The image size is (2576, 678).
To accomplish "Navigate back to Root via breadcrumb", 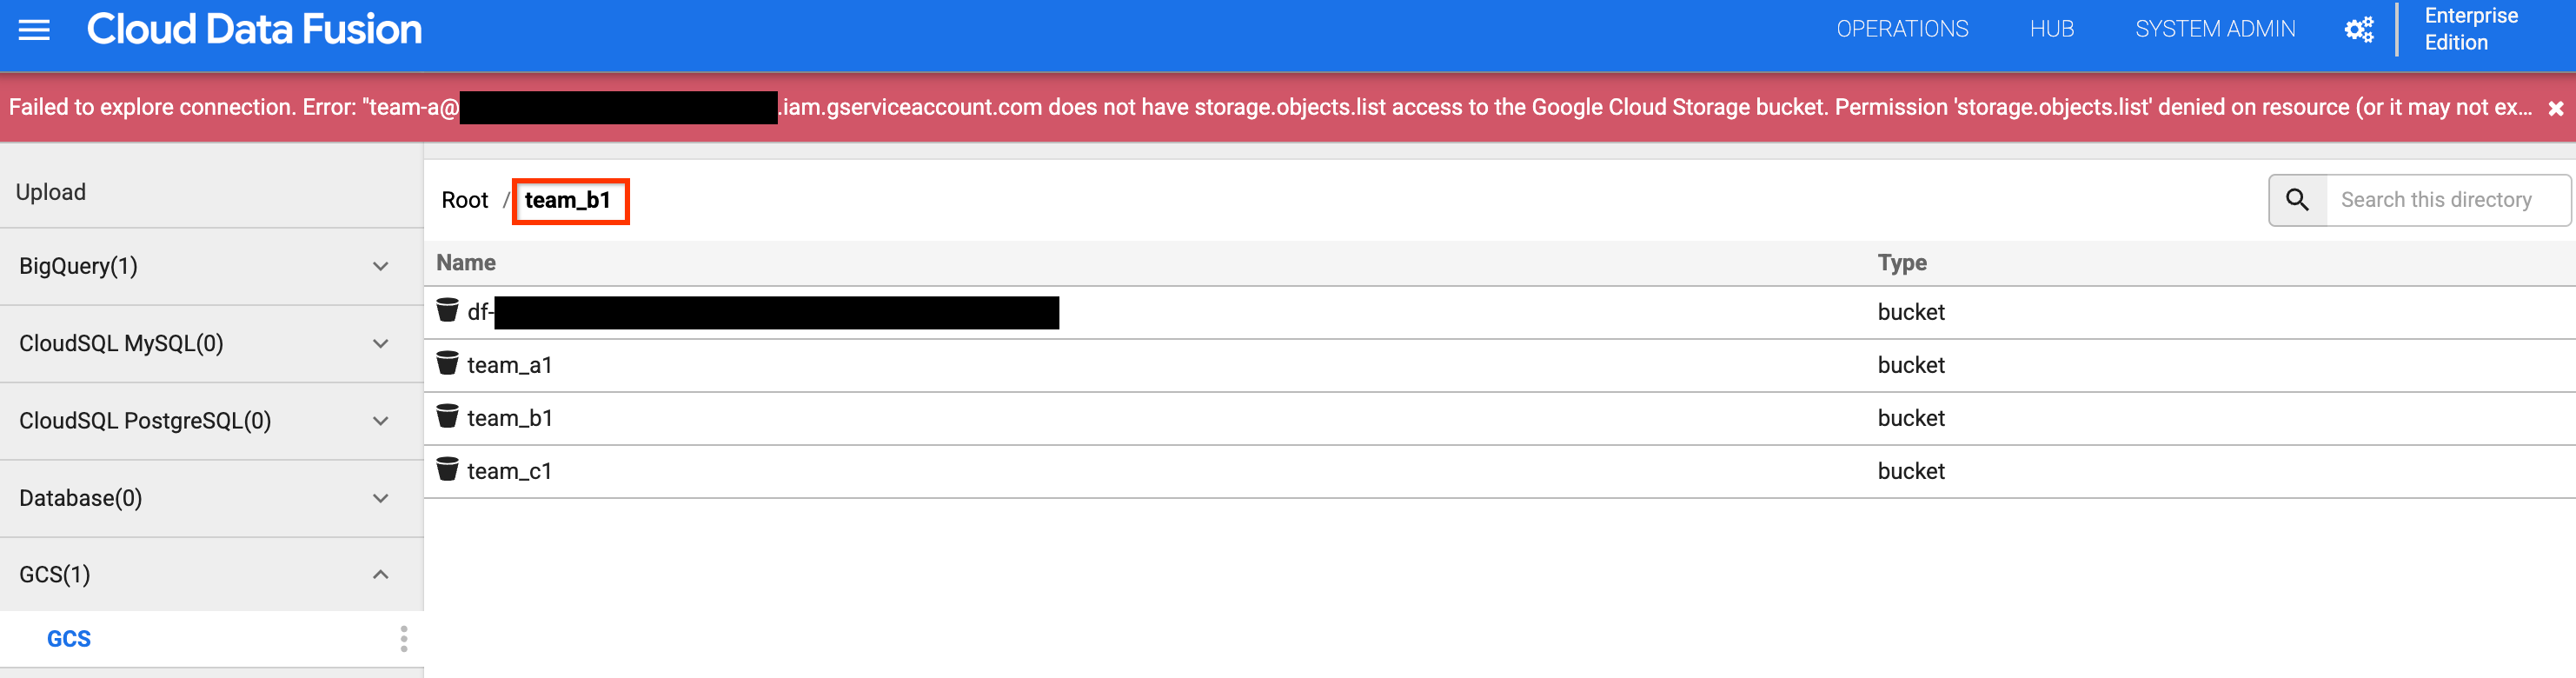I will point(464,199).
